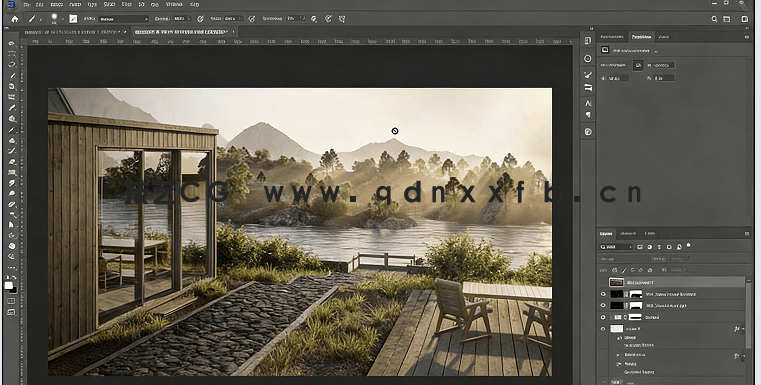Image resolution: width=761 pixels, height=385 pixels.
Task: Select the Hand tool
Action: tap(12, 246)
